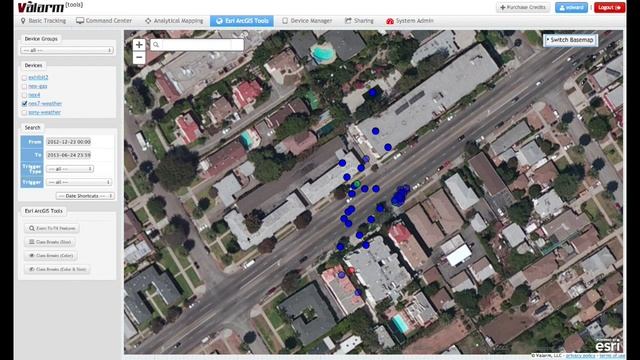The height and width of the screenshot is (360, 640).
Task: Run Zoom To Fit Features tool
Action: click(52, 228)
